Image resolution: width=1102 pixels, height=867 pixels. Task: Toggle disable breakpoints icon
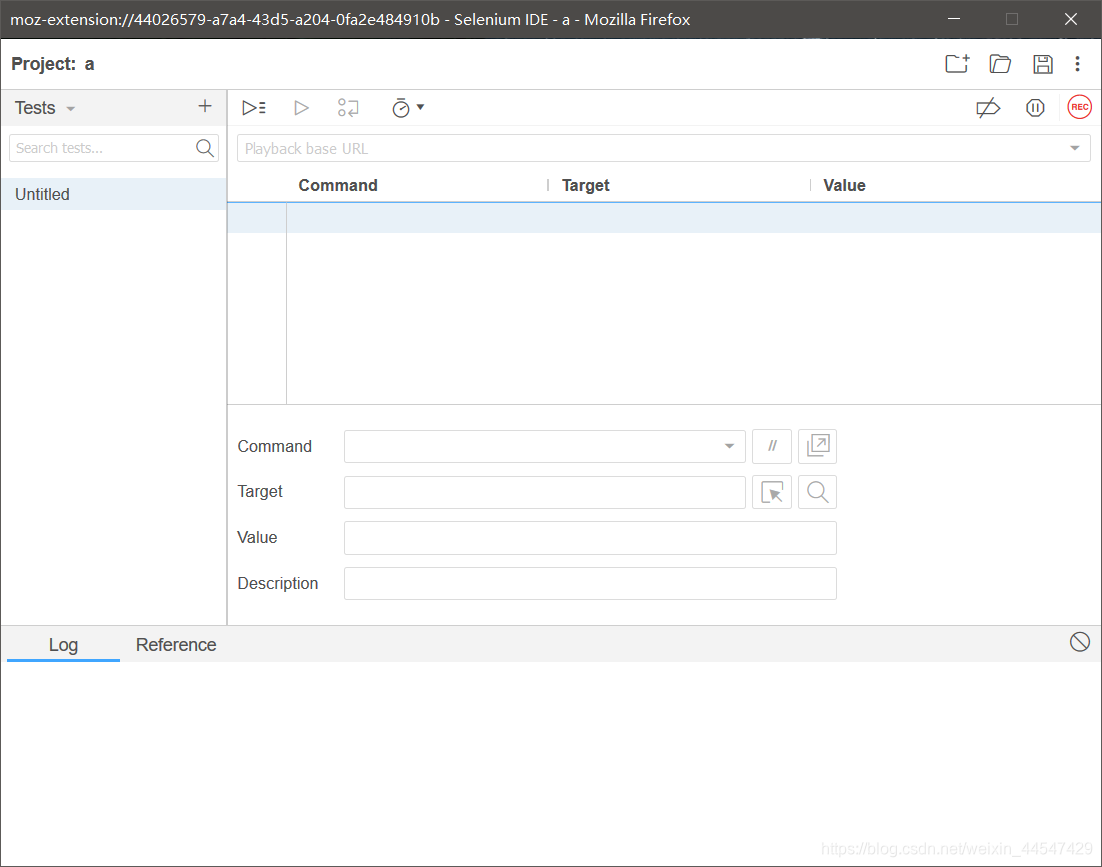pos(988,107)
